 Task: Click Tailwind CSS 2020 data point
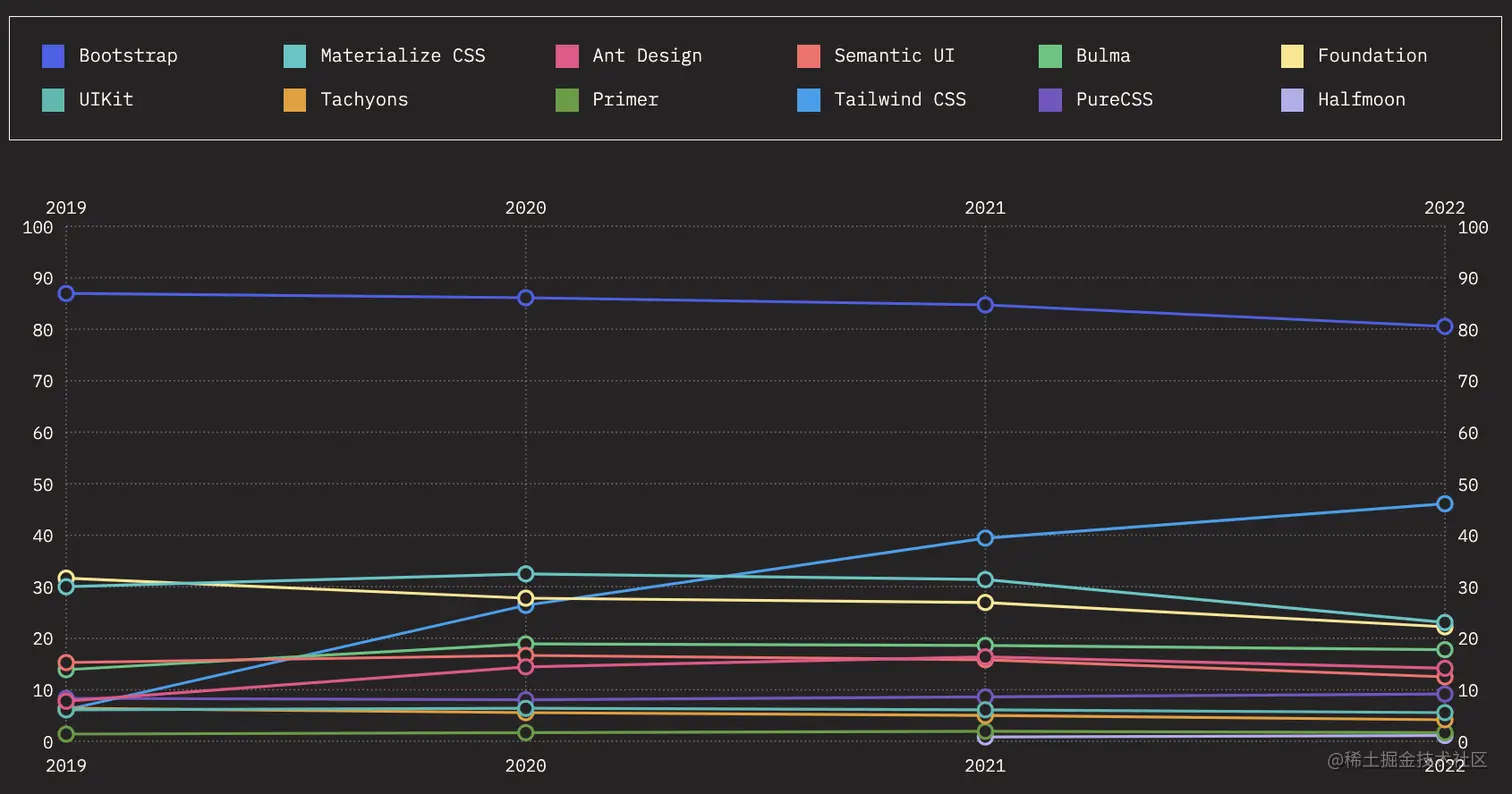526,605
